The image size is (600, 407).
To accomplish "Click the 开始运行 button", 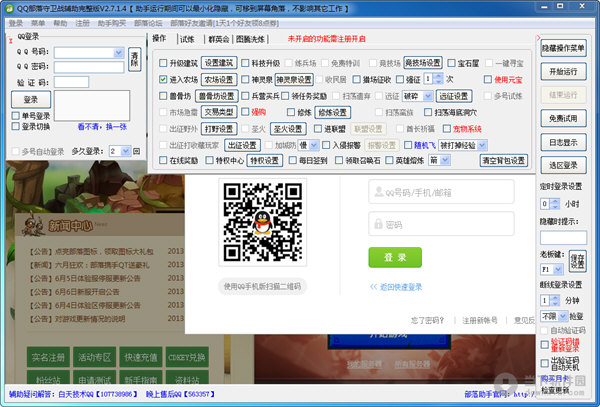I will pyautogui.click(x=563, y=72).
